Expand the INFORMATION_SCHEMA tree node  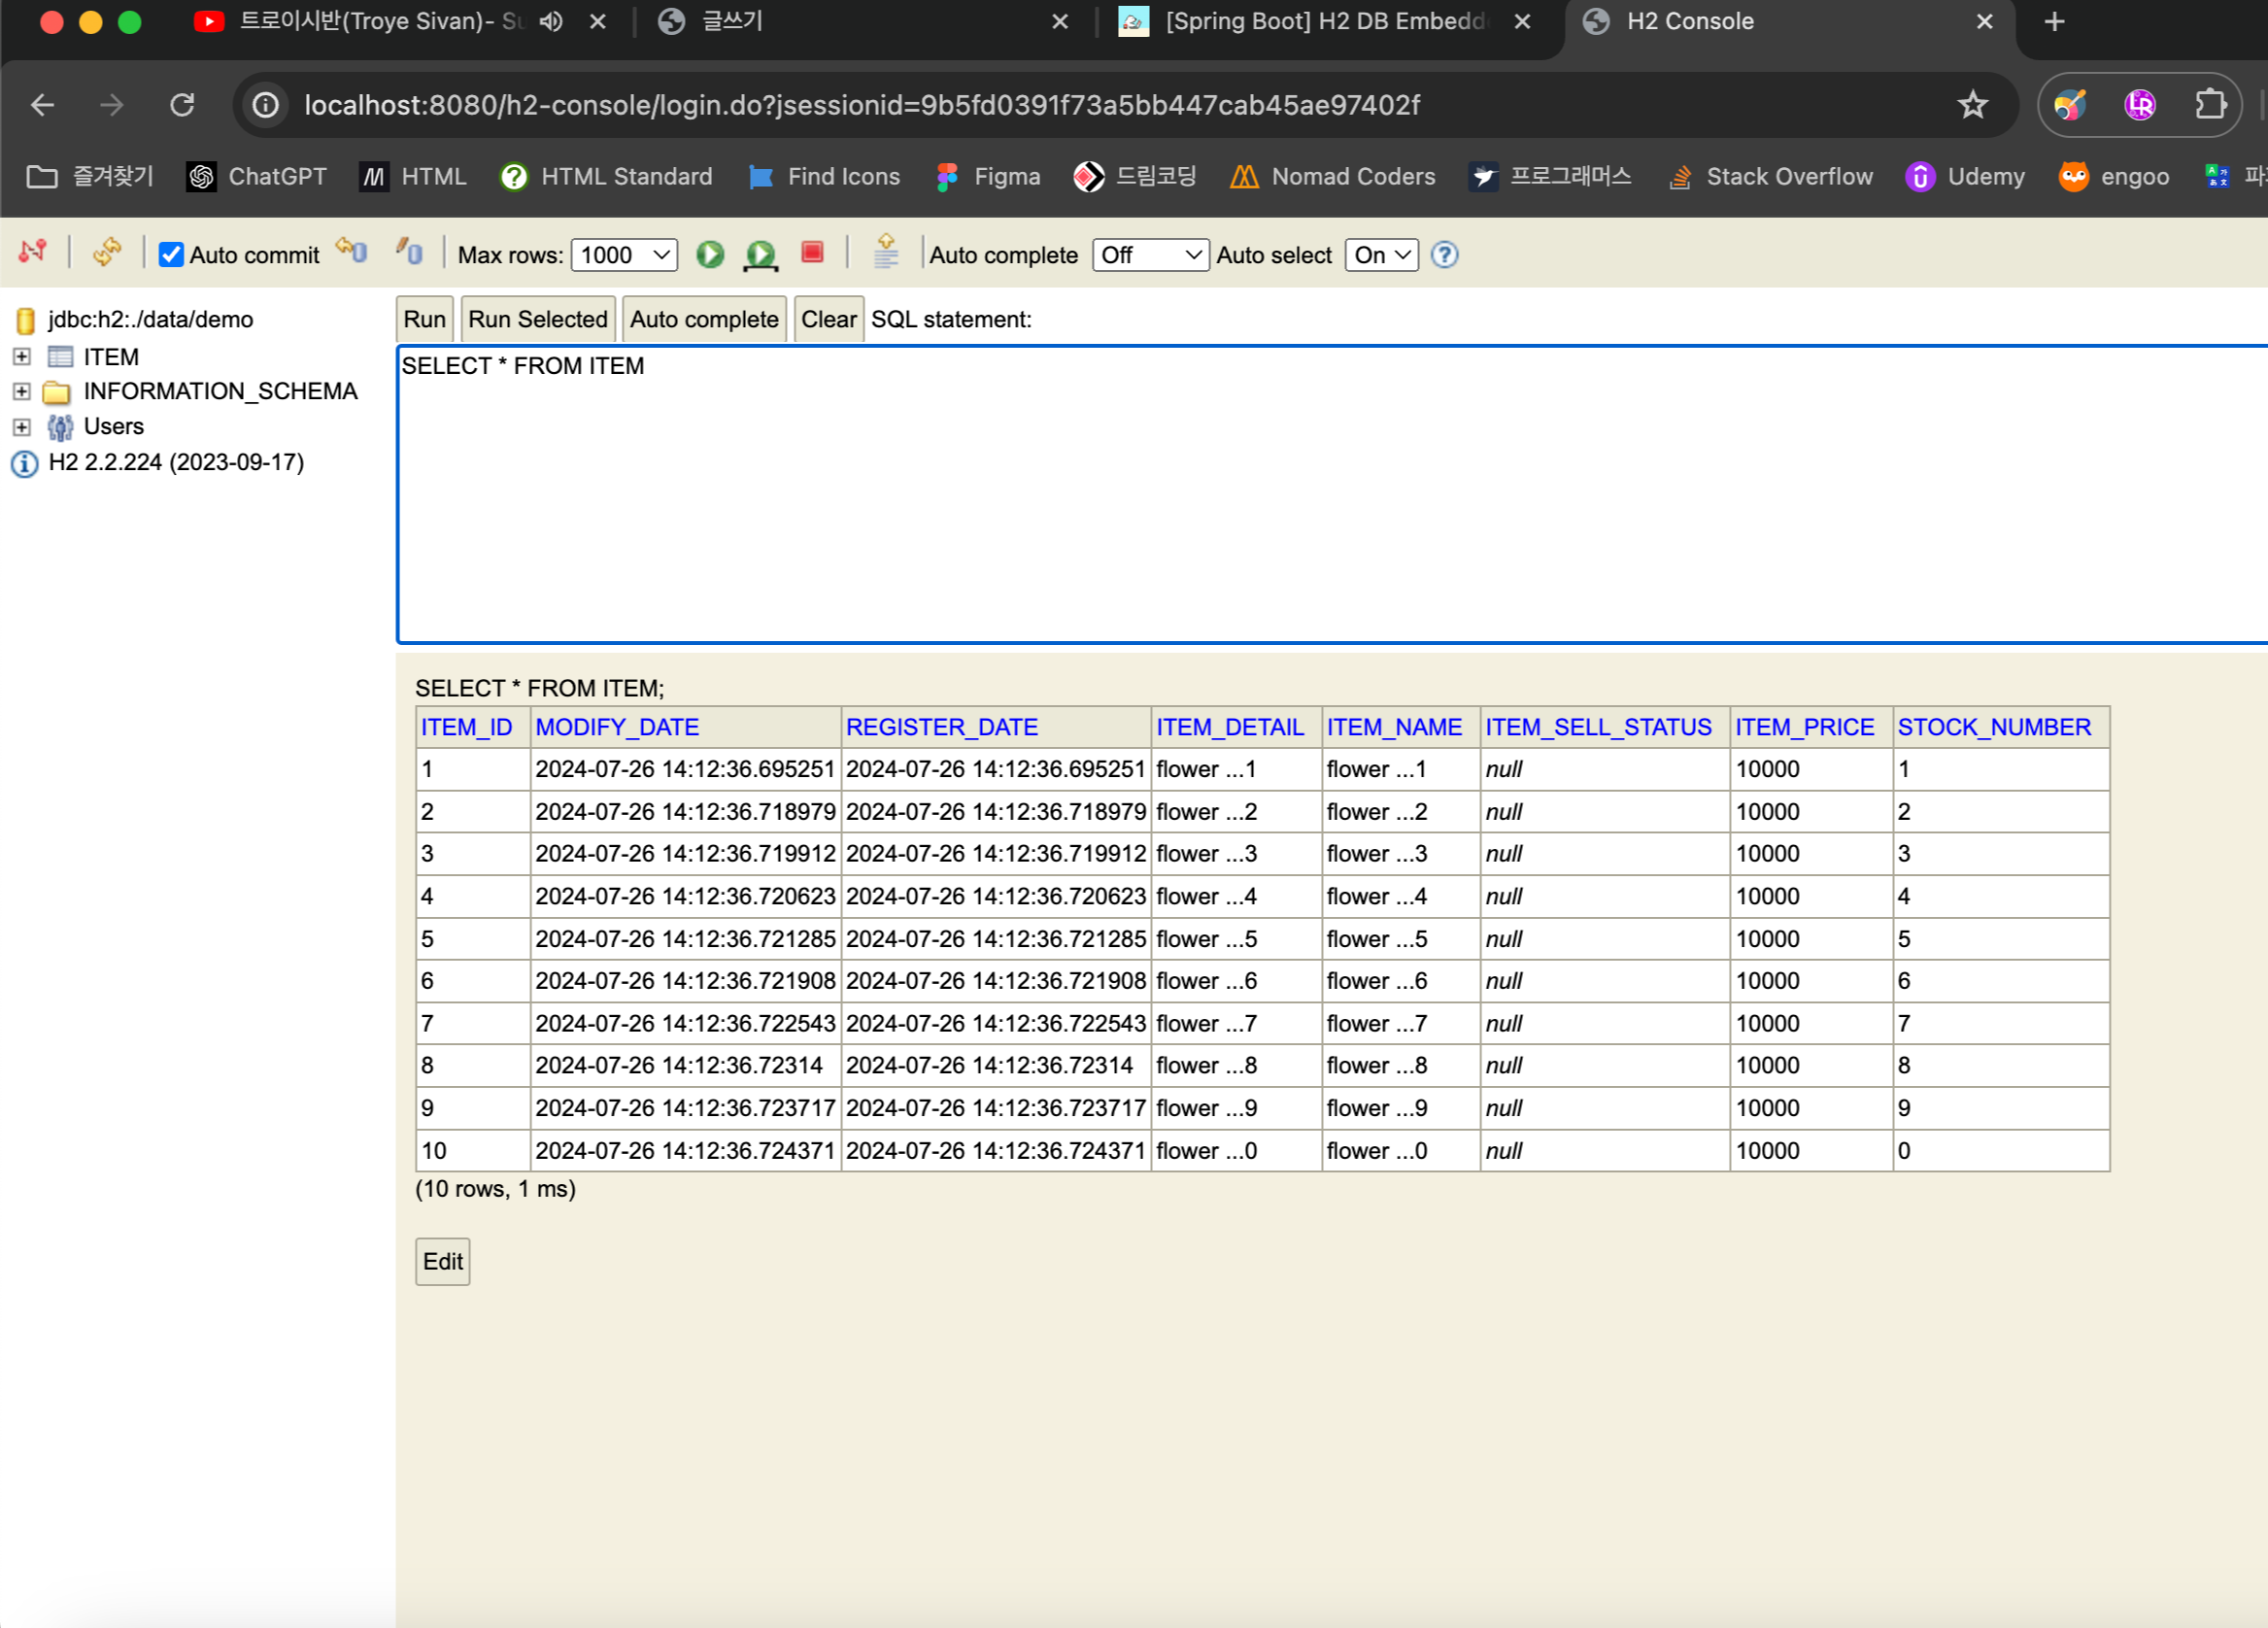21,392
